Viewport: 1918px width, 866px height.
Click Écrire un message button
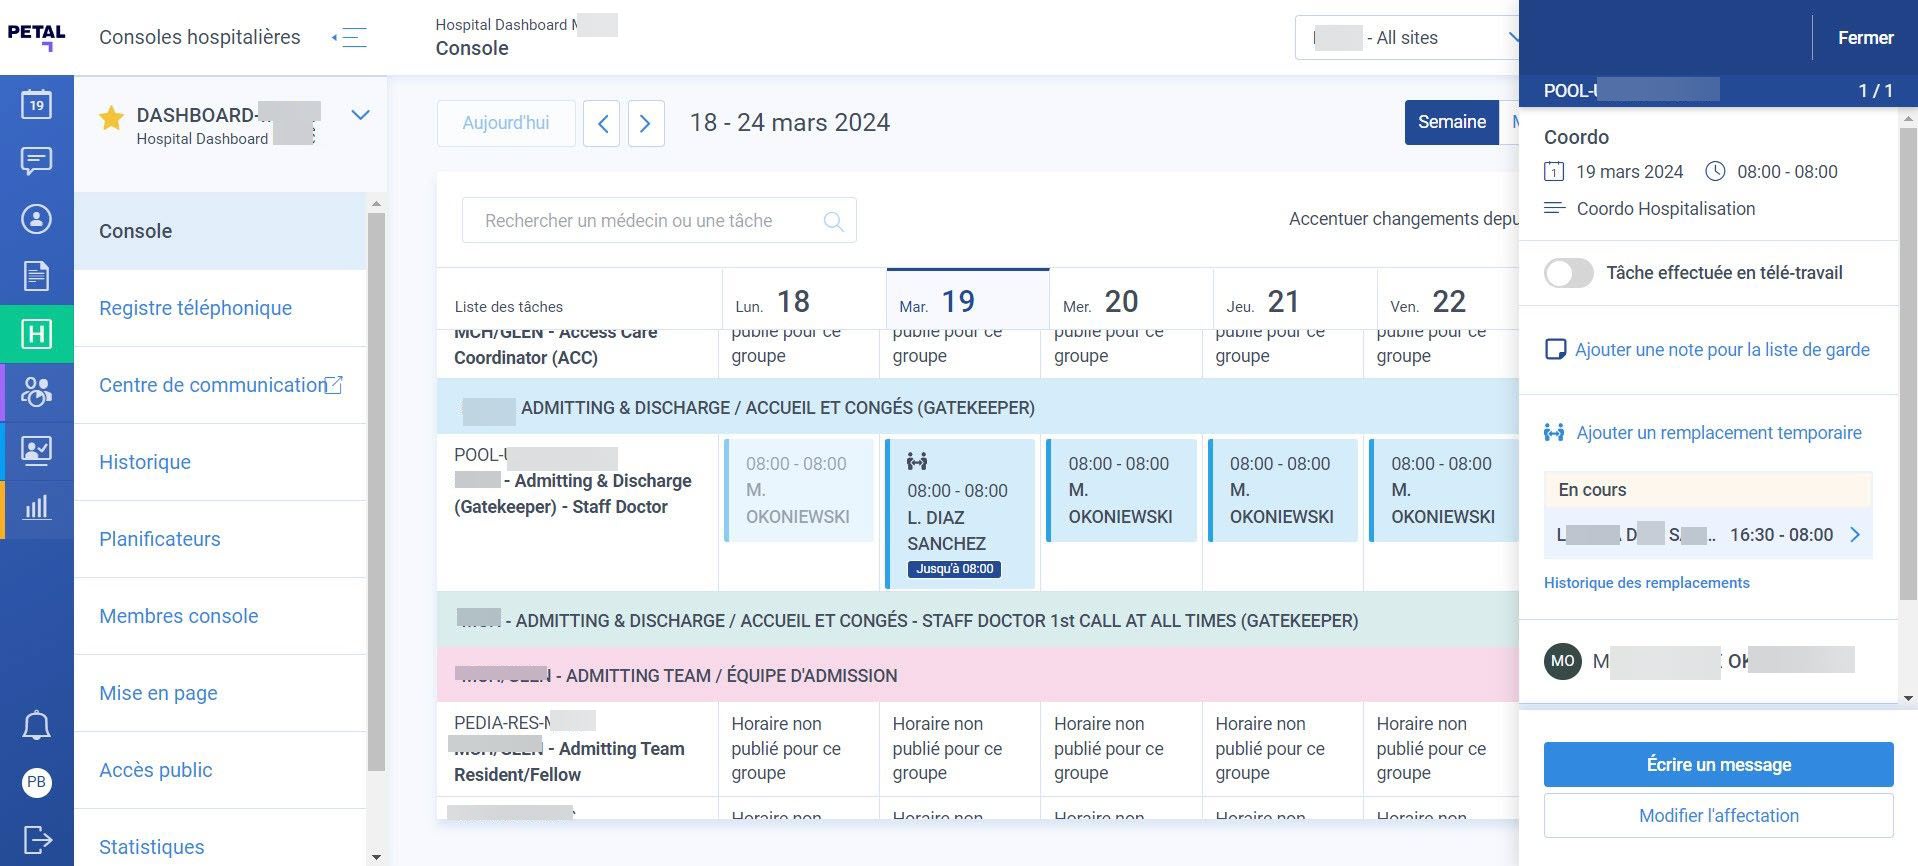point(1718,765)
